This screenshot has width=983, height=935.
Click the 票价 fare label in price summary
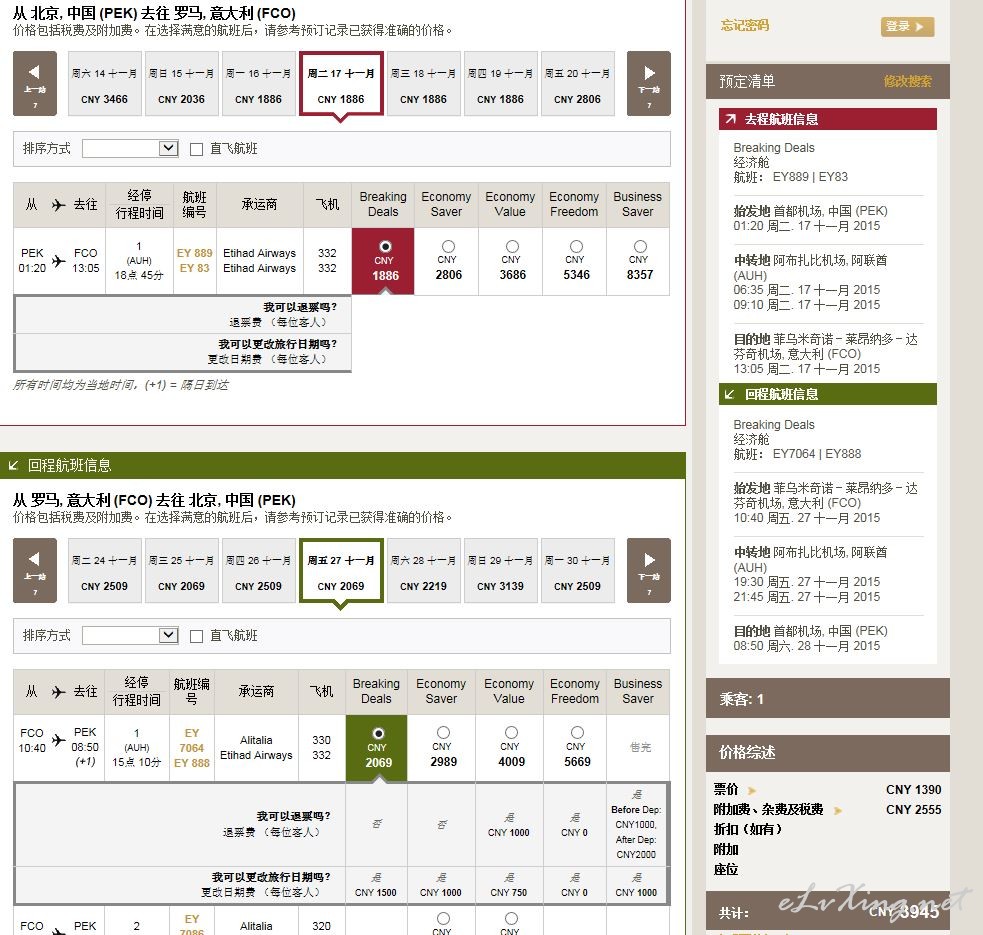tap(726, 790)
